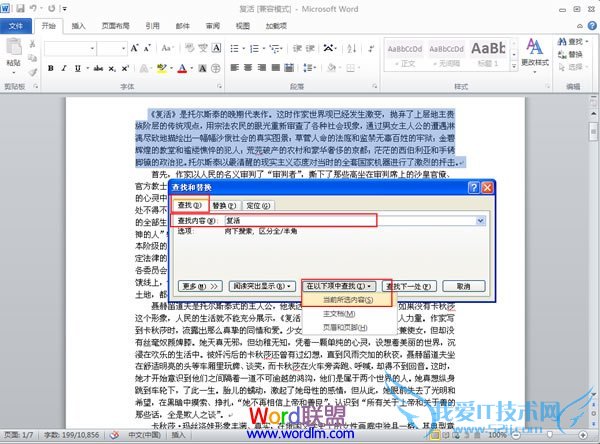This screenshot has height=444, width=600.
Task: Grow font size with larger A icon
Action: pyautogui.click(x=134, y=48)
